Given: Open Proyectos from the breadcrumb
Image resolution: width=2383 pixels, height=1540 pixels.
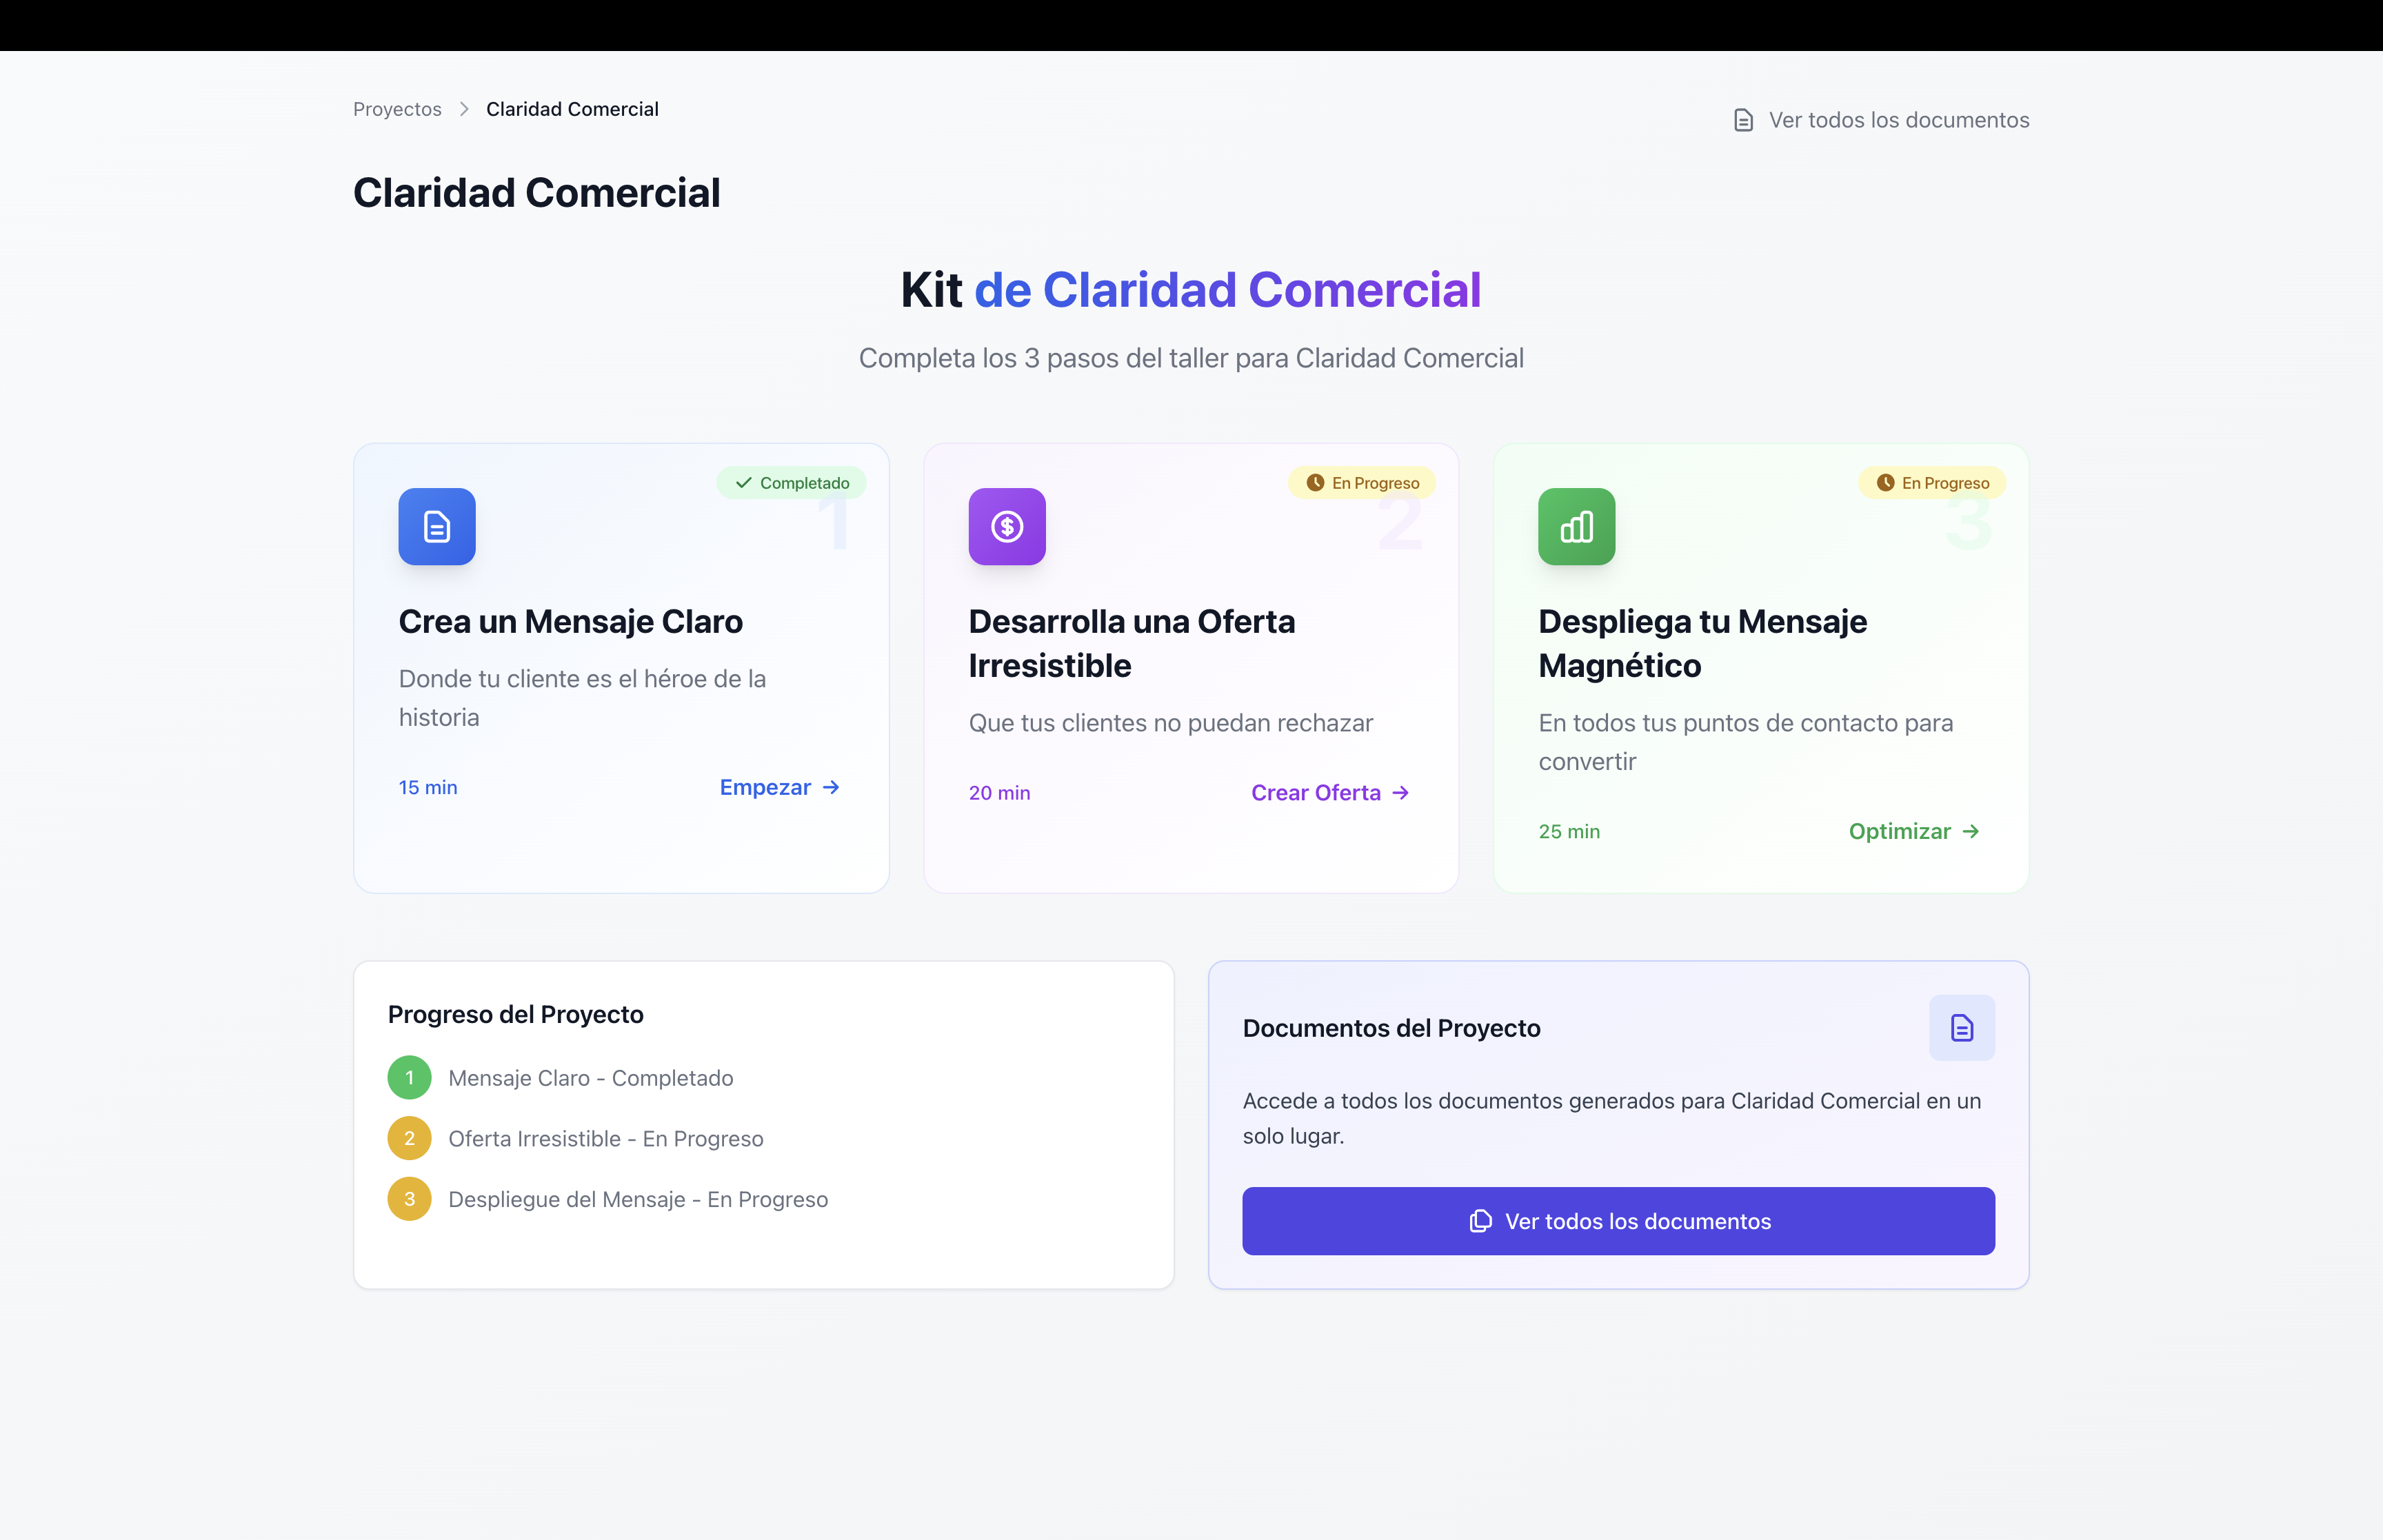Looking at the screenshot, I should pyautogui.click(x=396, y=109).
